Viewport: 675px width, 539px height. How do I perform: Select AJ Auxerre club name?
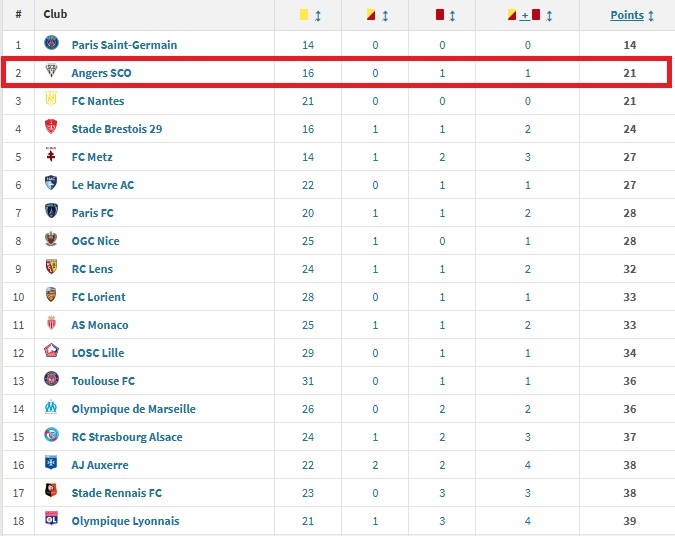[100, 465]
